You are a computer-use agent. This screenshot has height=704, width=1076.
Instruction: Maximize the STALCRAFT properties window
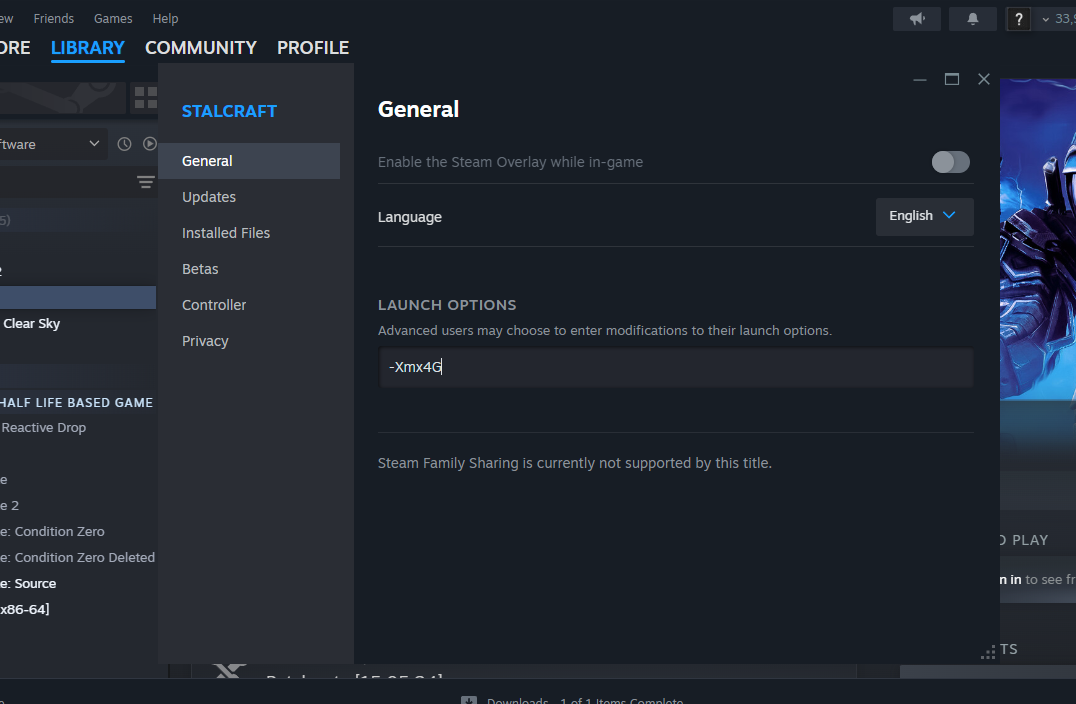click(x=952, y=80)
